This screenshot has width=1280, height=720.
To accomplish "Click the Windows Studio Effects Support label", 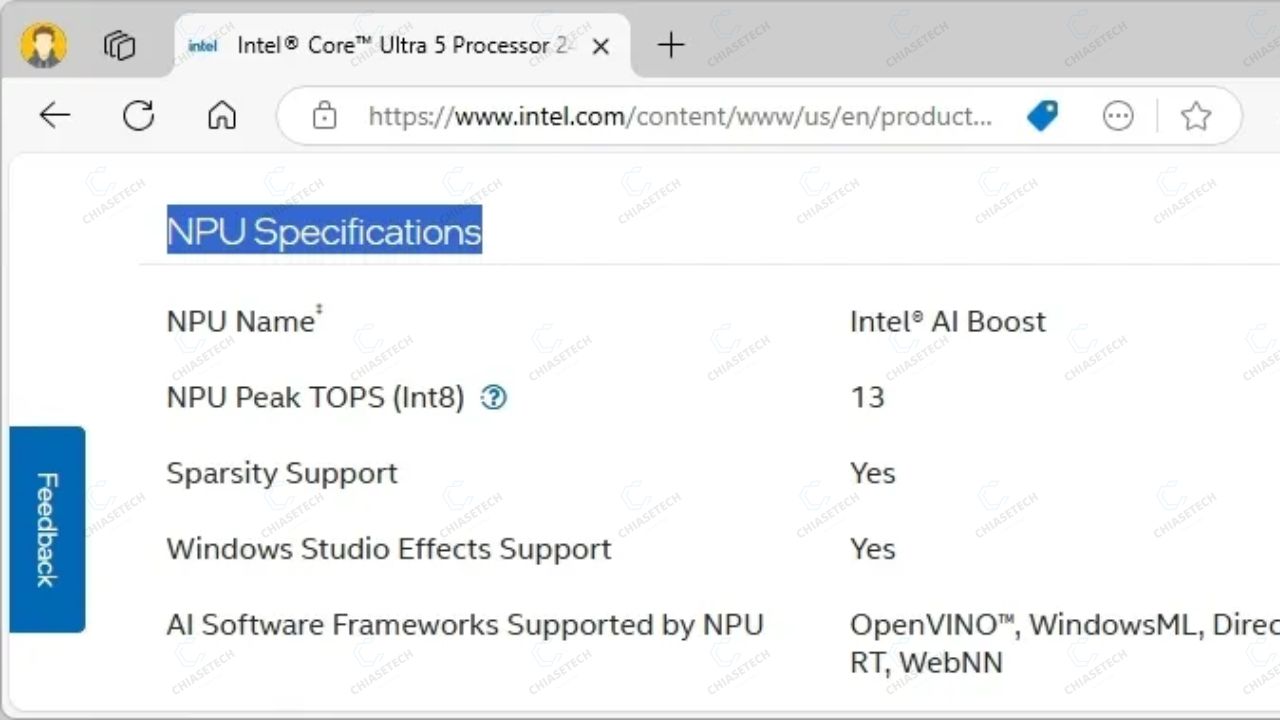I will [x=388, y=549].
